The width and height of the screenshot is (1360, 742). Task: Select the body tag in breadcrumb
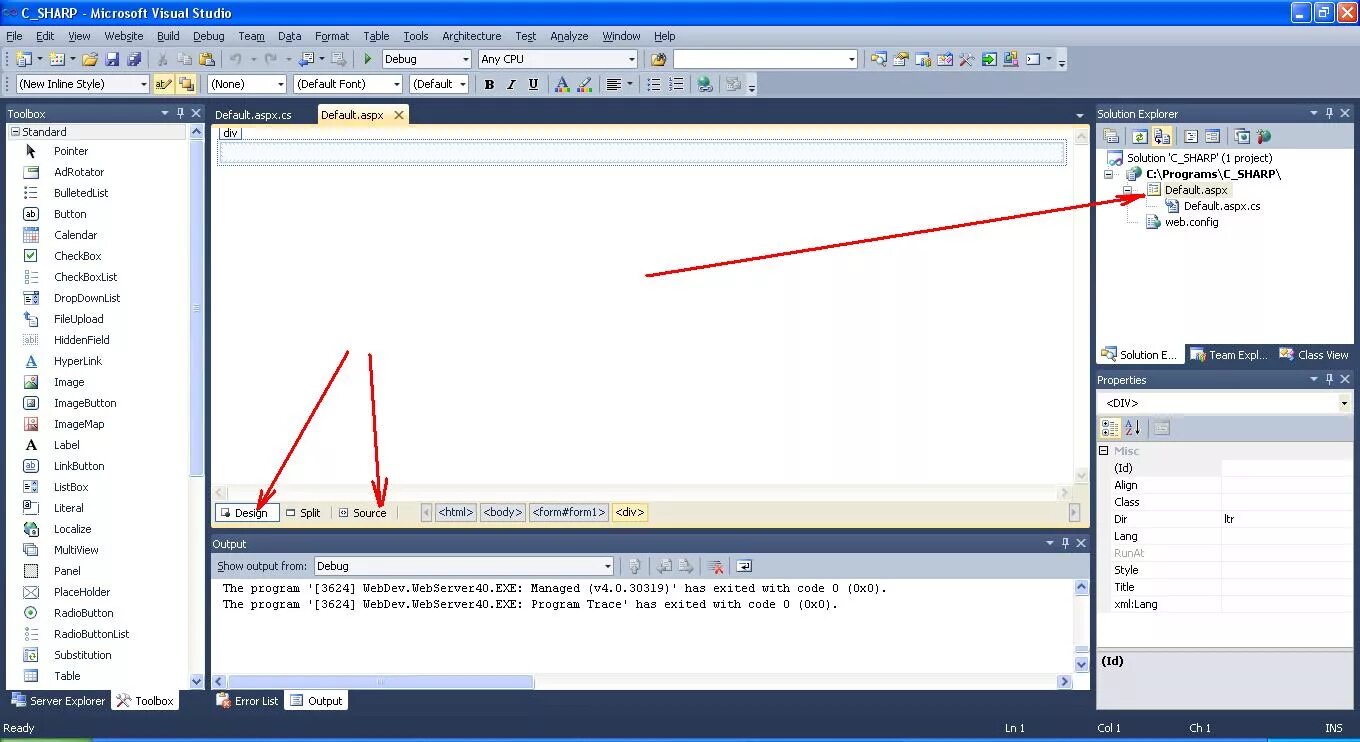(x=502, y=512)
